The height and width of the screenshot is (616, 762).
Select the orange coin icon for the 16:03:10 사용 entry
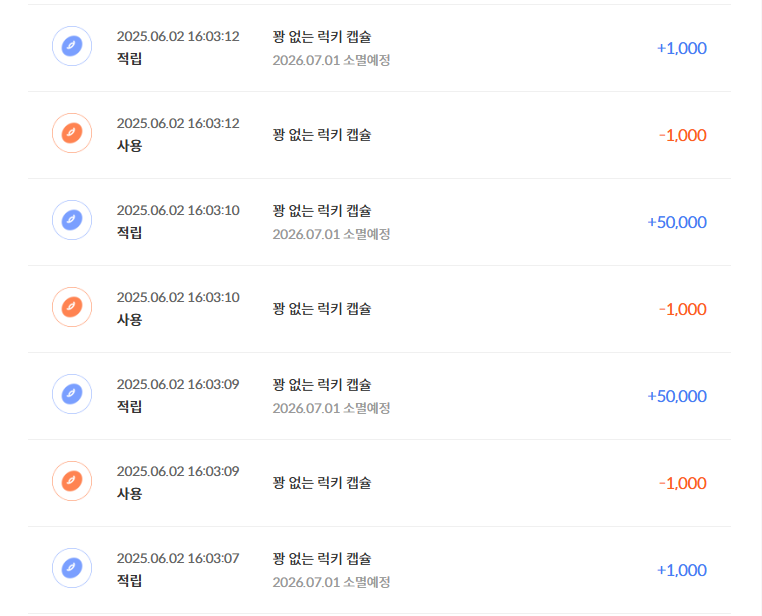[x=72, y=307]
